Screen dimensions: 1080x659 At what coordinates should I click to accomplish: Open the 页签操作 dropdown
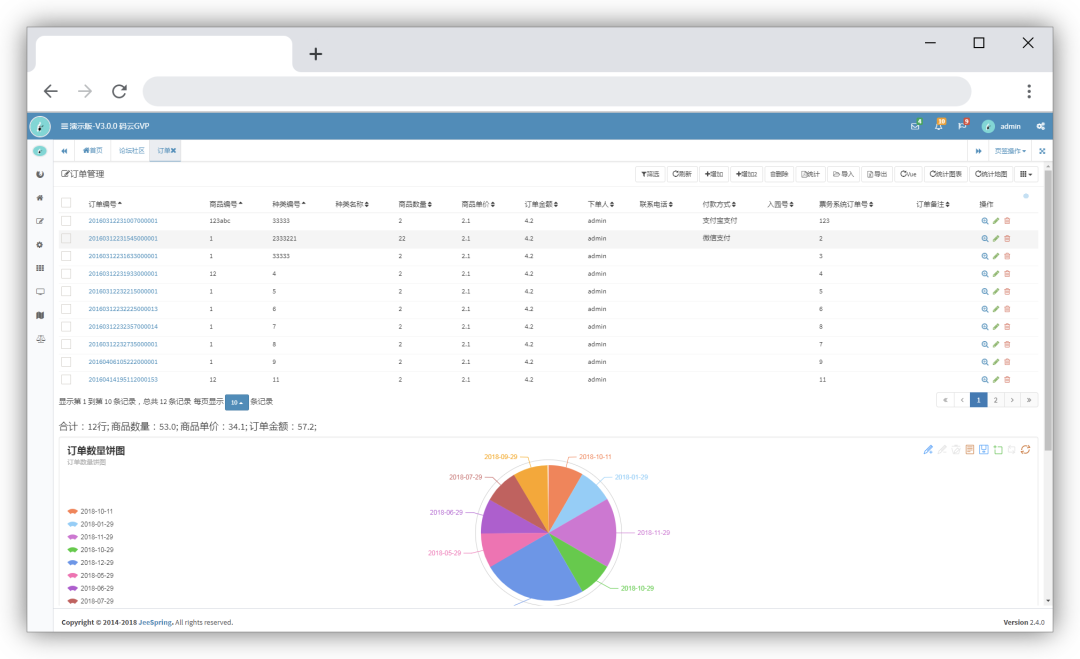1010,151
